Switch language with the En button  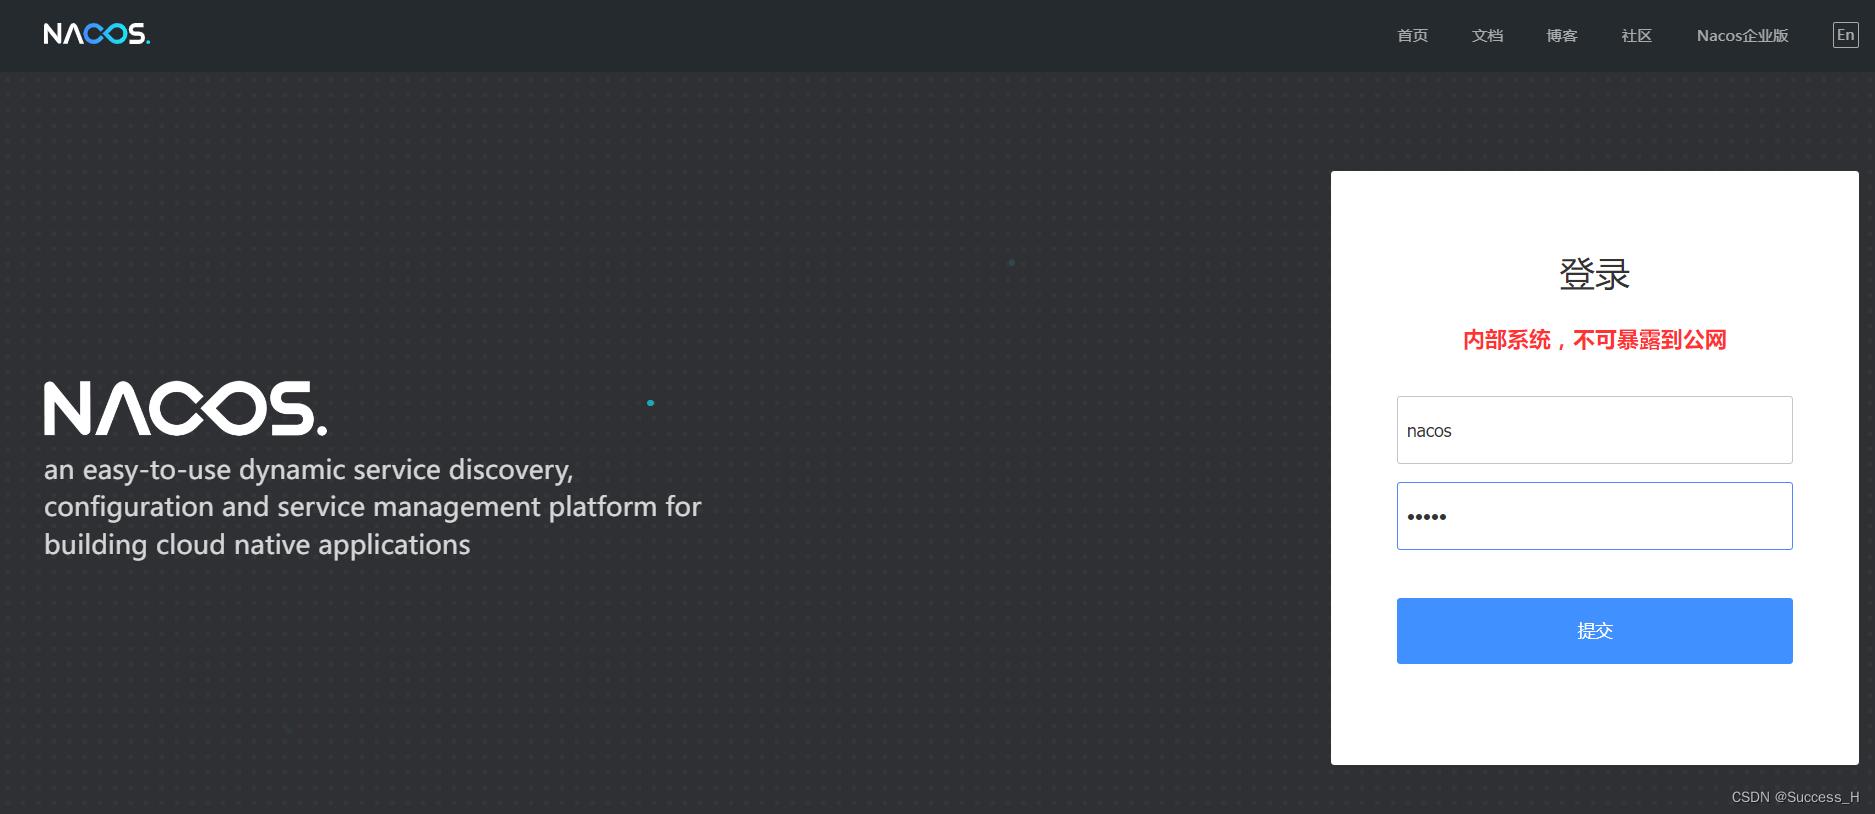coord(1846,35)
